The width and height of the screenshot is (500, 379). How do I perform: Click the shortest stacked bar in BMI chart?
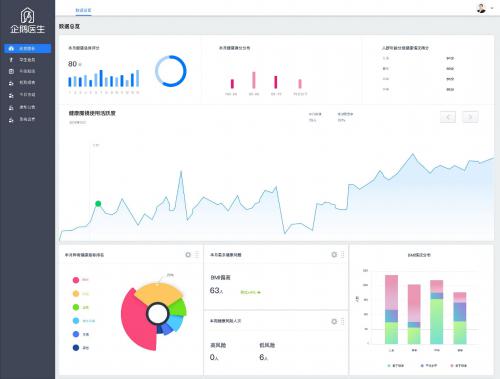[x=460, y=318]
